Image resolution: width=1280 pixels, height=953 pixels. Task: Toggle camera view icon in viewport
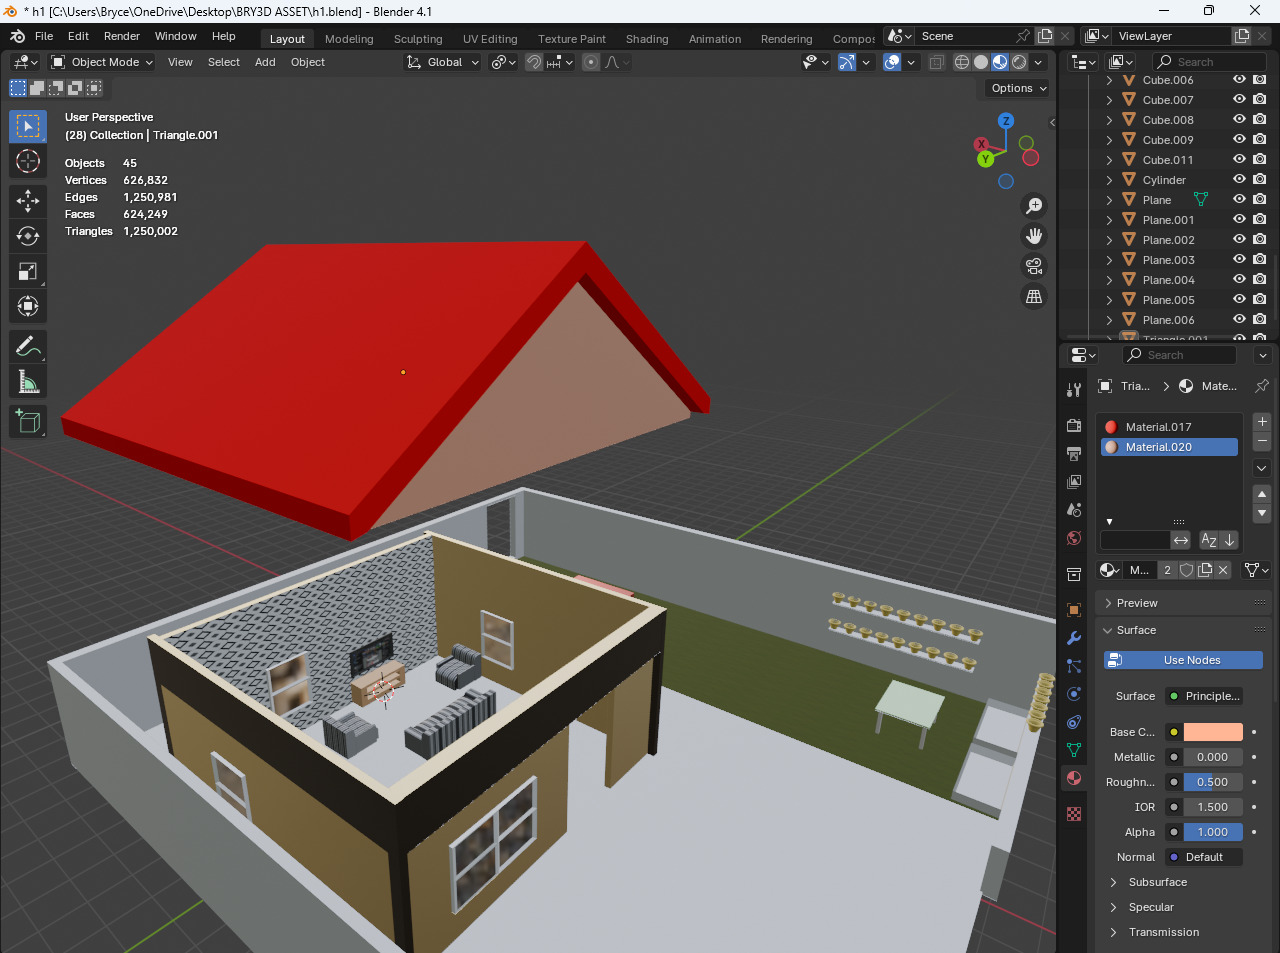(1034, 266)
